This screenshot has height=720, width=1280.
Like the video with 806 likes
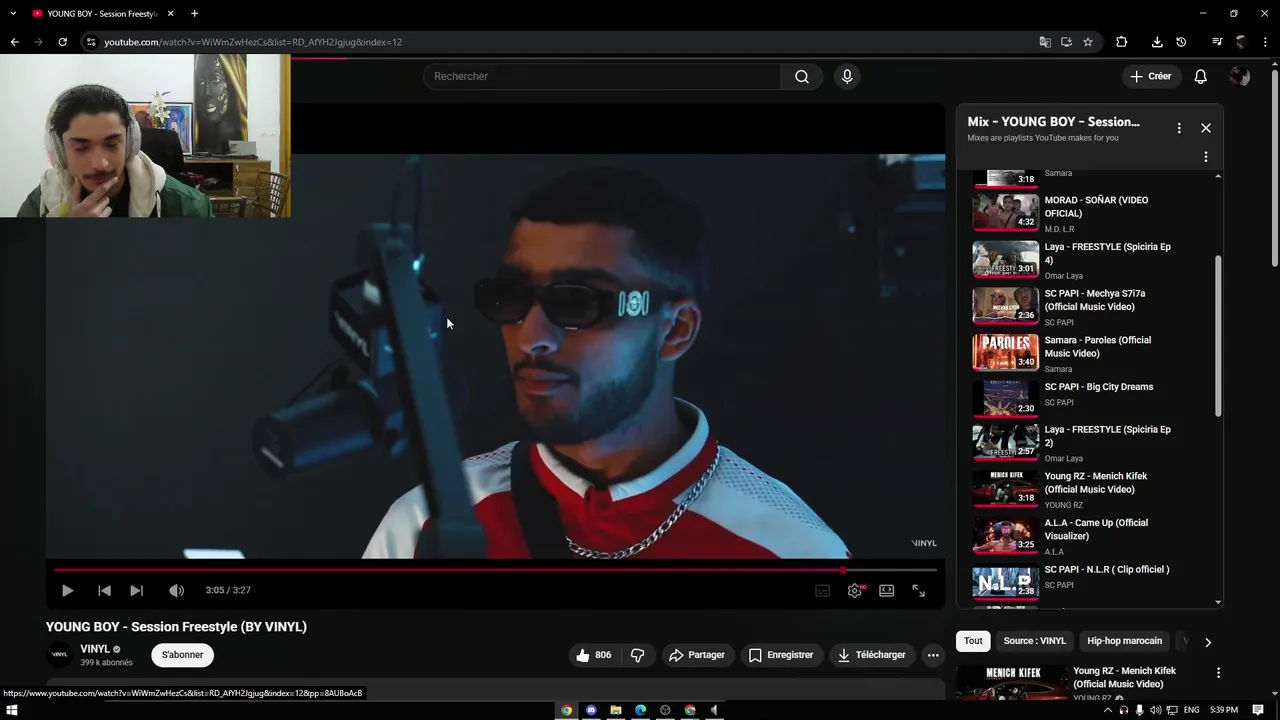593,655
